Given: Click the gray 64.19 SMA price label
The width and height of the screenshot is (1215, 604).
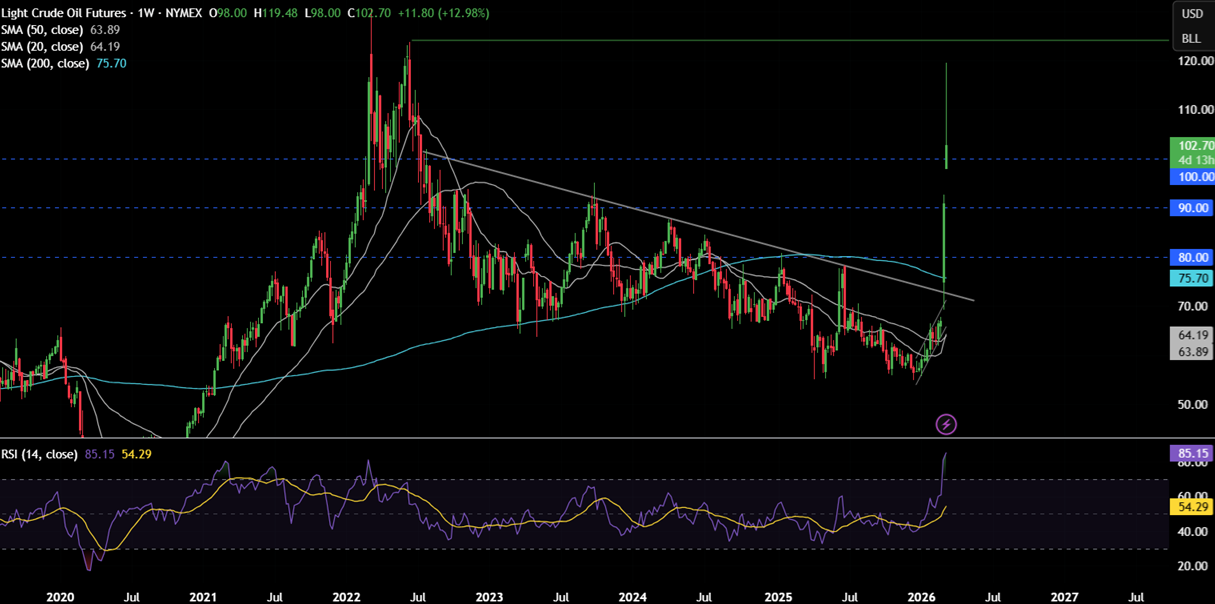Looking at the screenshot, I should click(1191, 336).
